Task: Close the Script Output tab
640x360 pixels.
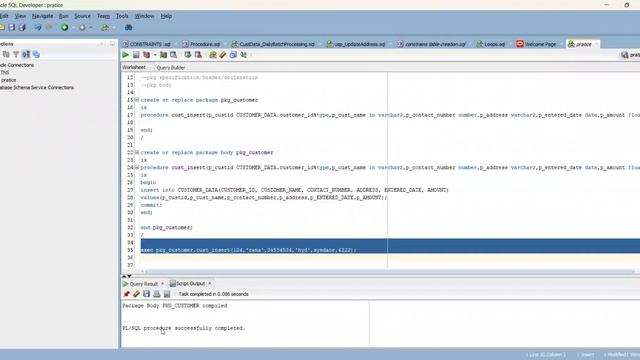Action: (210, 283)
